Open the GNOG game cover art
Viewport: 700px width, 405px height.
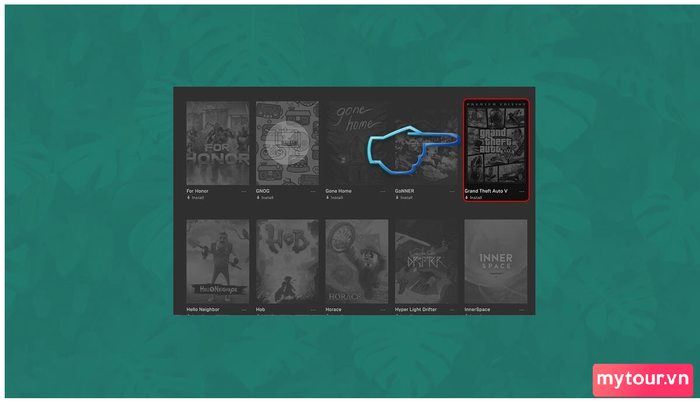click(287, 143)
